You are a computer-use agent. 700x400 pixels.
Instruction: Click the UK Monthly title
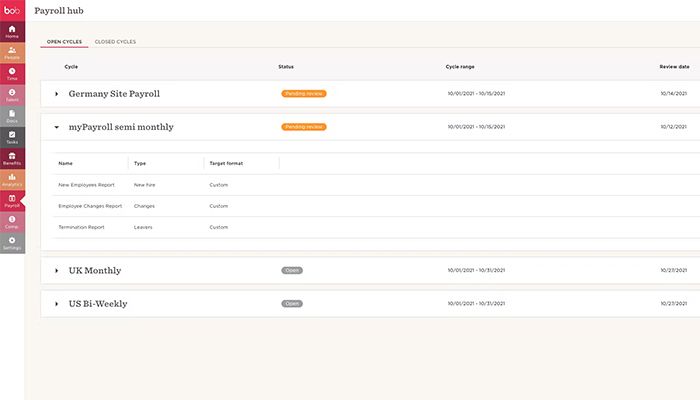tap(95, 271)
